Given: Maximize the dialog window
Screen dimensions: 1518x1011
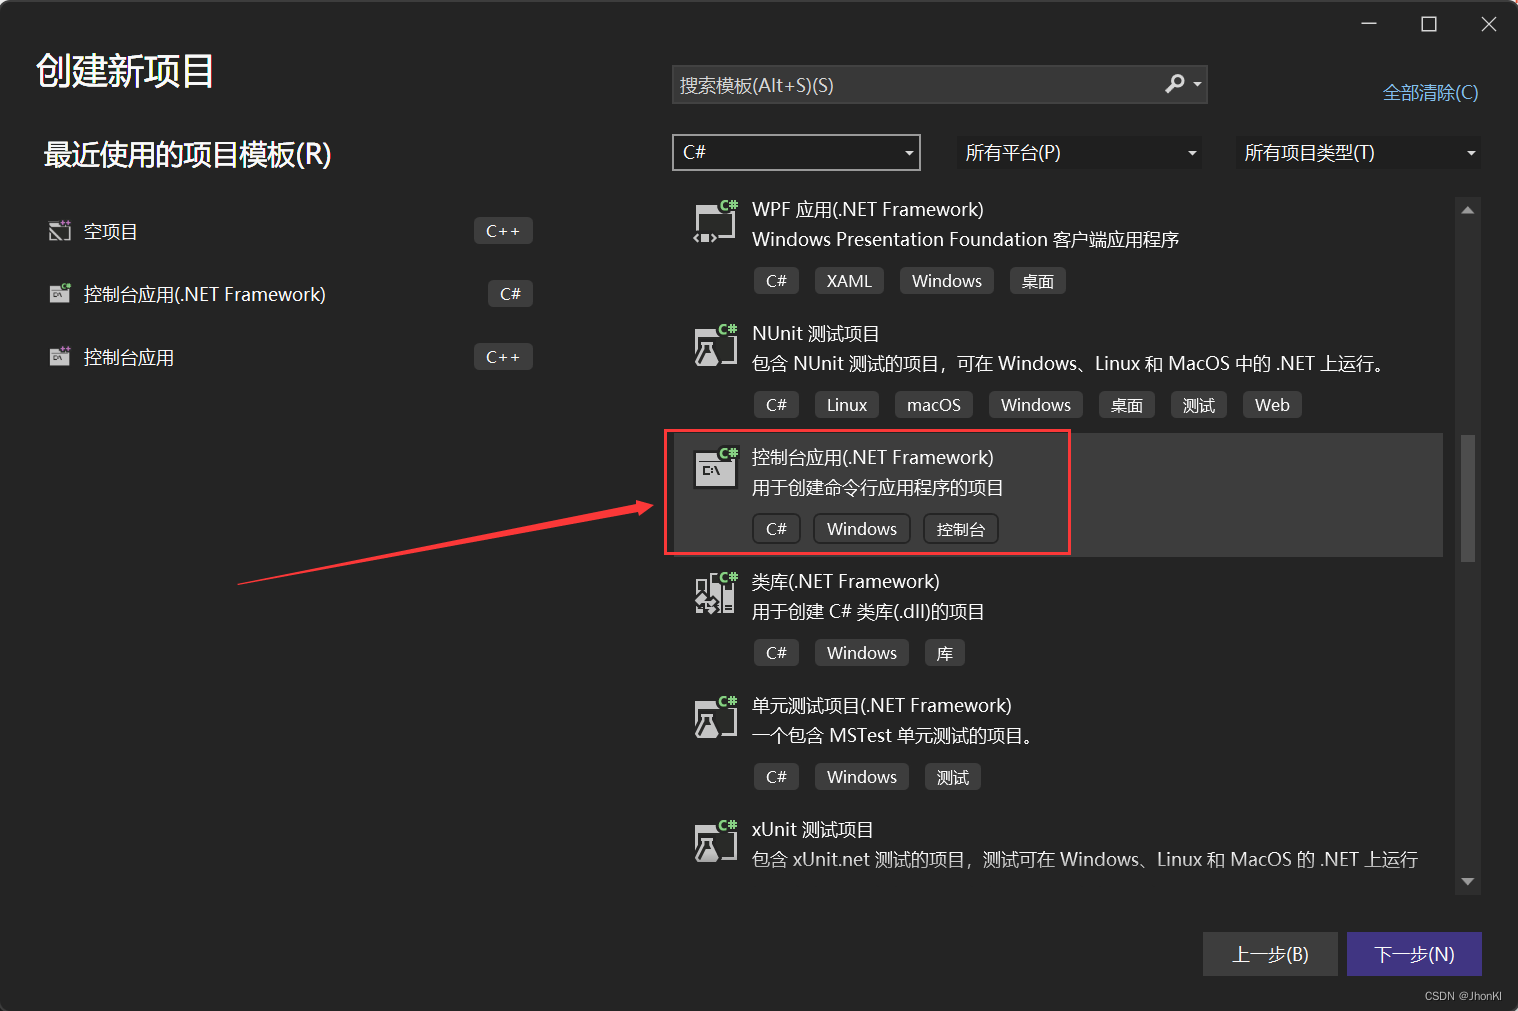Looking at the screenshot, I should 1429,24.
